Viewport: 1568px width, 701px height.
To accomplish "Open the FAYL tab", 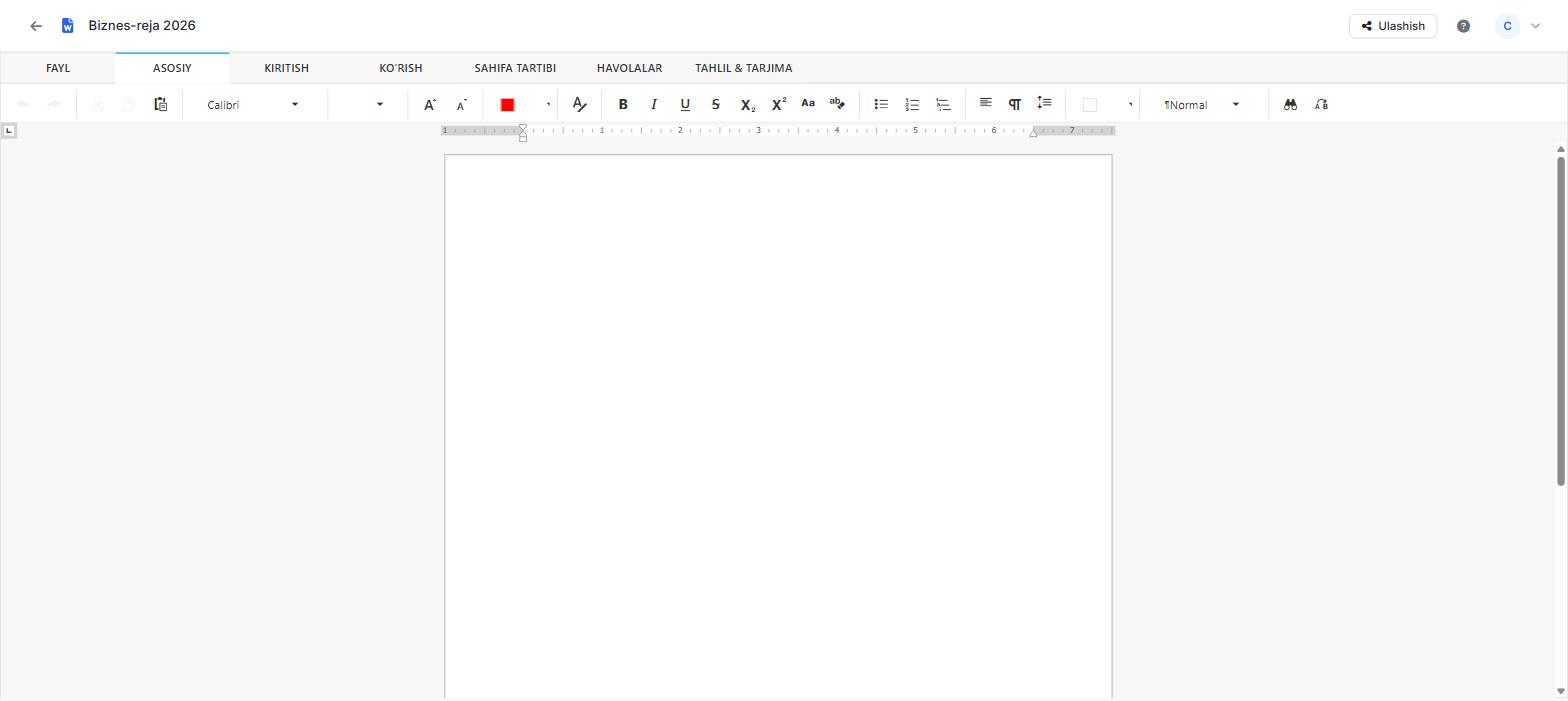I will click(58, 68).
